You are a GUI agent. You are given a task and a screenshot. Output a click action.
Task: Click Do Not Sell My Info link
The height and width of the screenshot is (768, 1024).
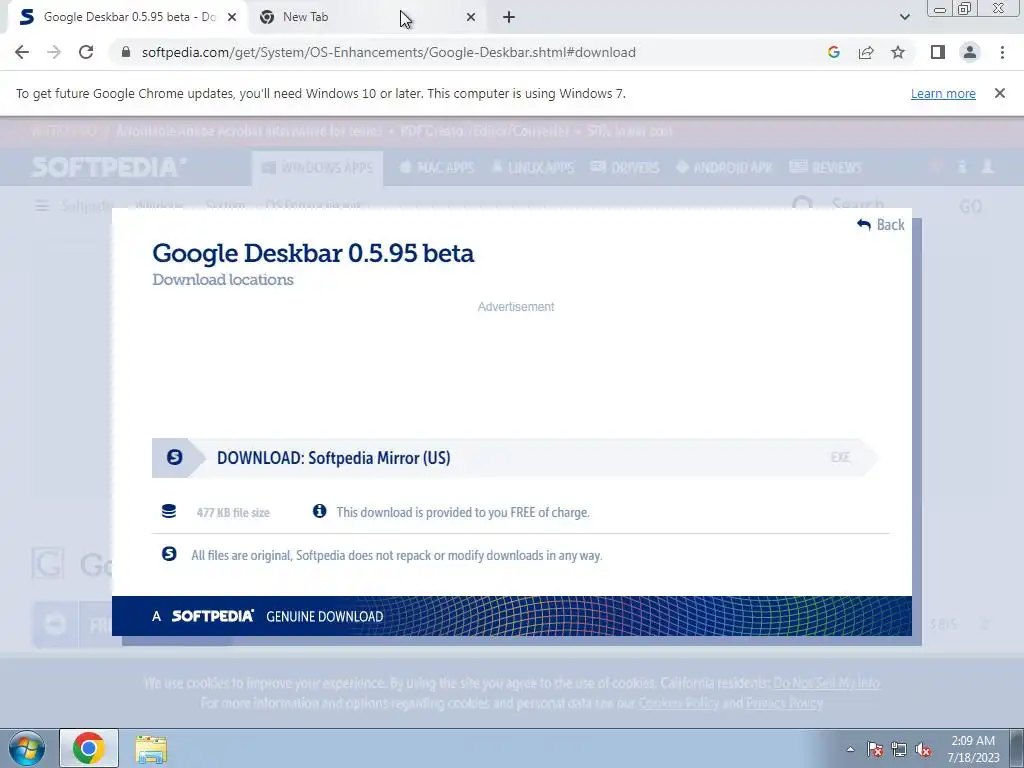[x=826, y=683]
